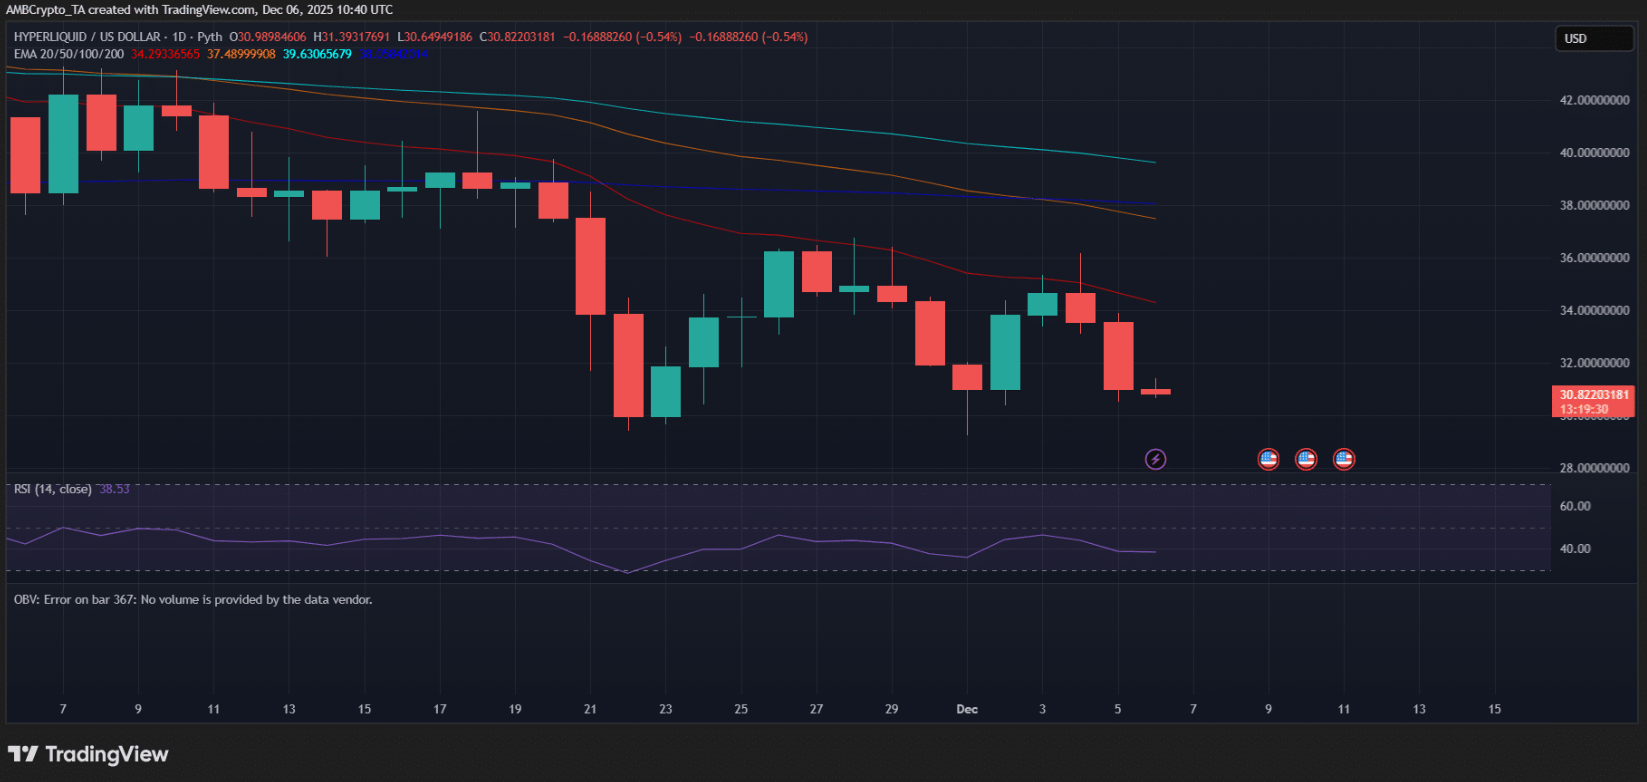Click the bar countdown timer 13:19:30
Image resolution: width=1647 pixels, height=782 pixels.
[x=1584, y=409]
